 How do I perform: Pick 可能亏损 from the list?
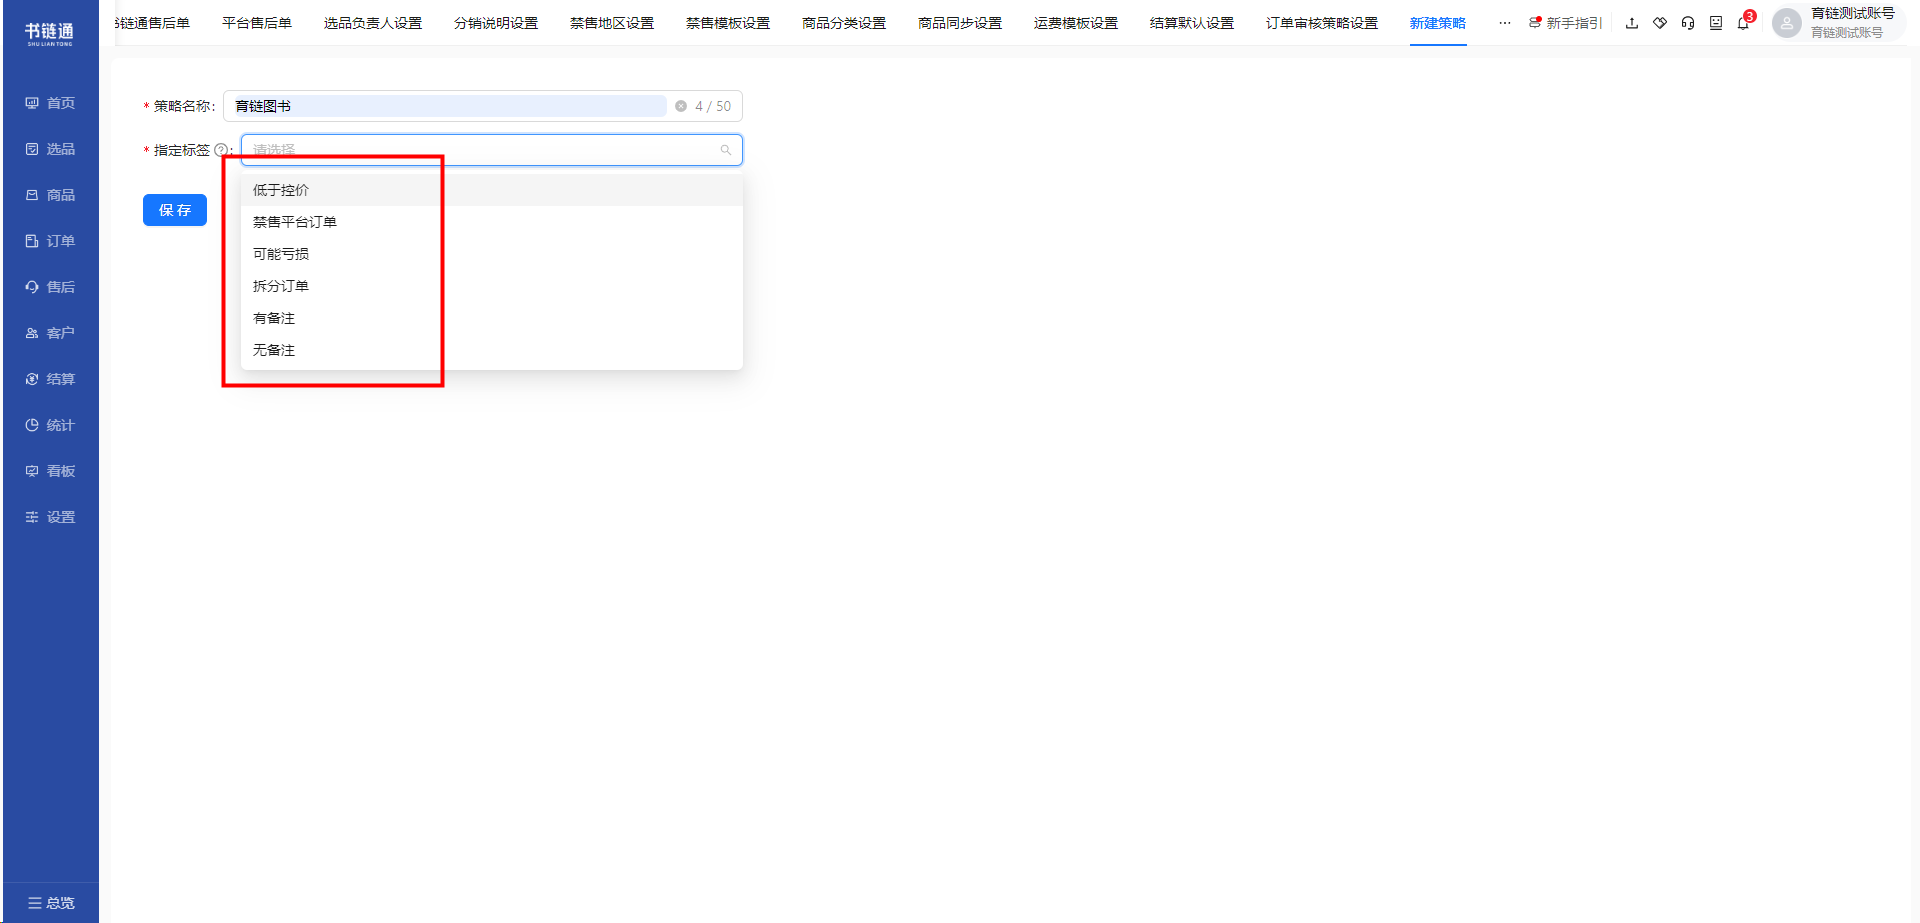click(492, 254)
